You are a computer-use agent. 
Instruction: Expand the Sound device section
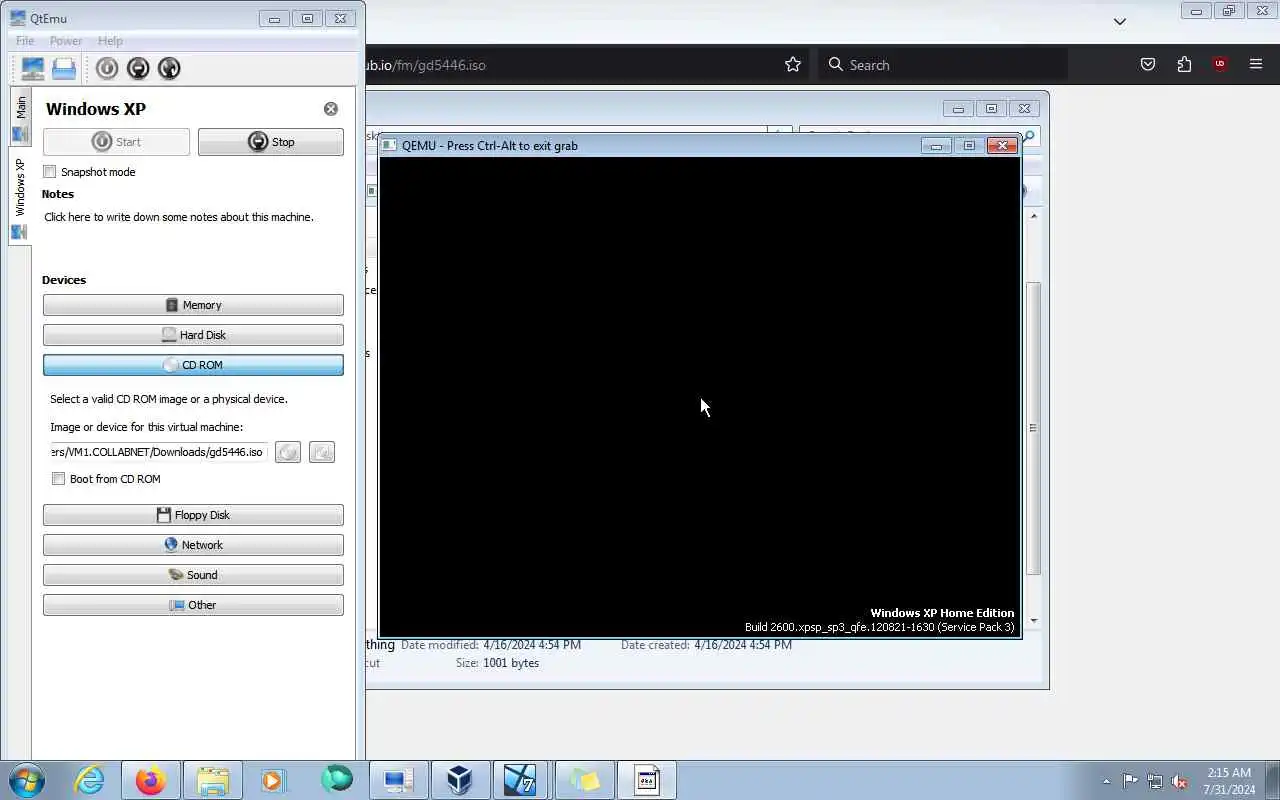193,575
